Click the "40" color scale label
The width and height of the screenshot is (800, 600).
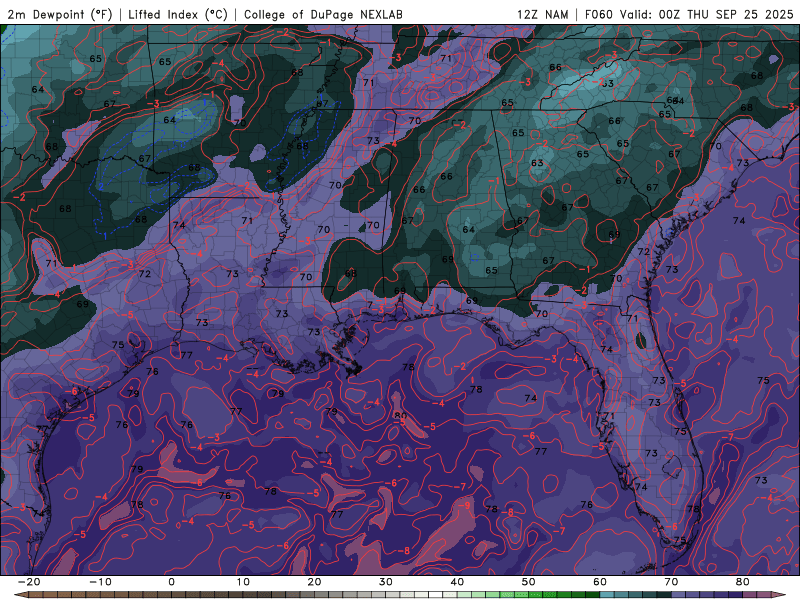[x=457, y=582]
